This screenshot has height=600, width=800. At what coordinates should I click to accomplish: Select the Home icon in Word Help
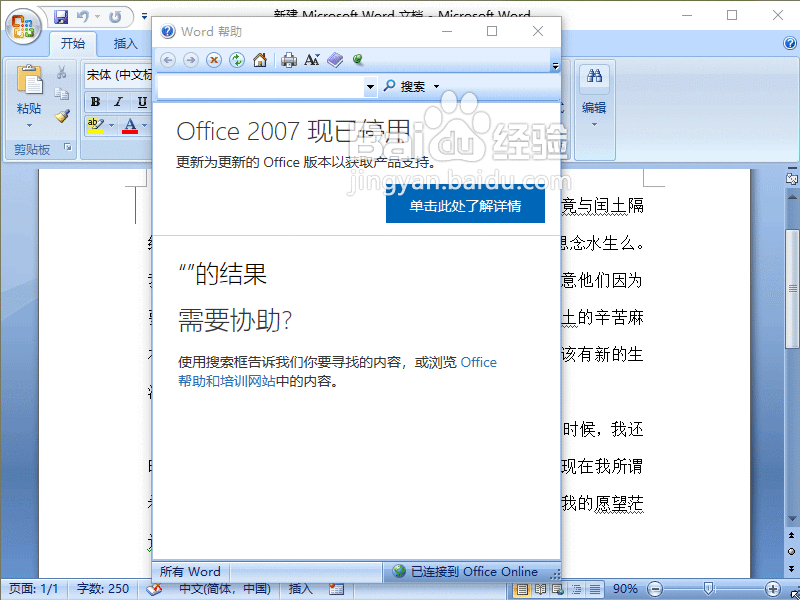[260, 60]
